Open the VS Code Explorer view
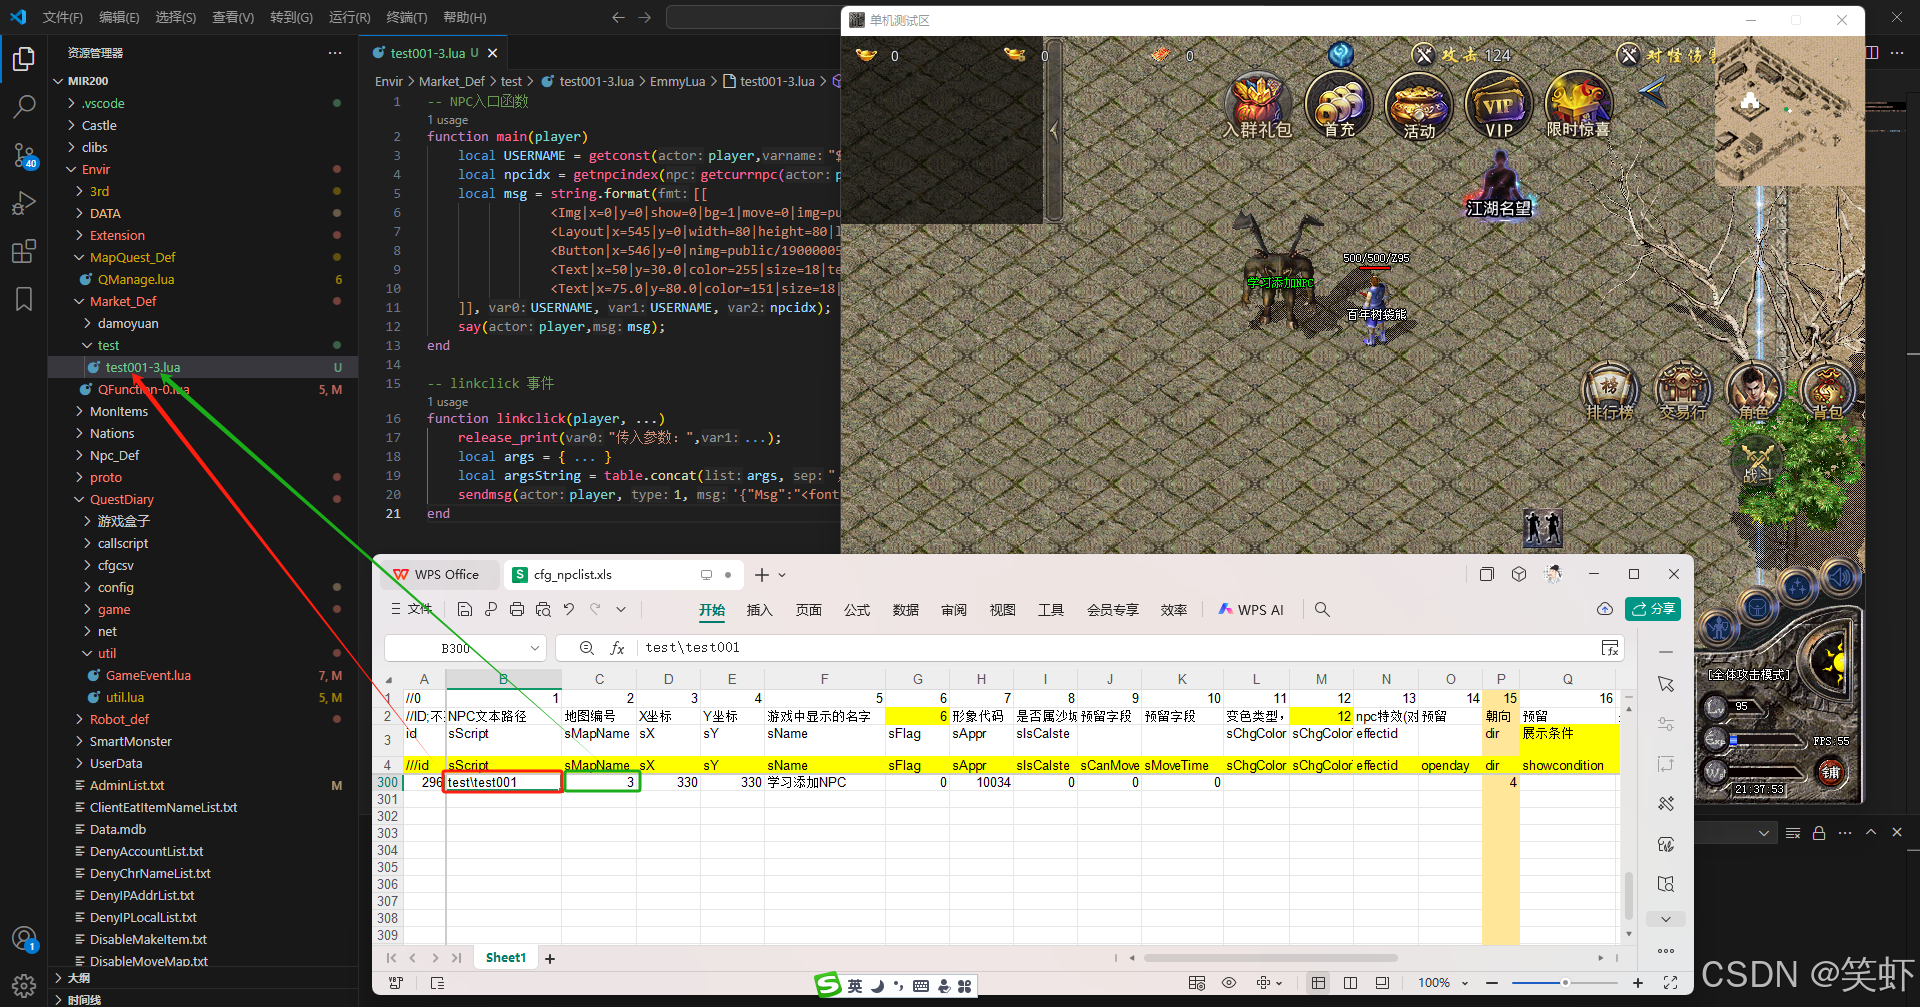Screen dimensions: 1920x1007 24,59
